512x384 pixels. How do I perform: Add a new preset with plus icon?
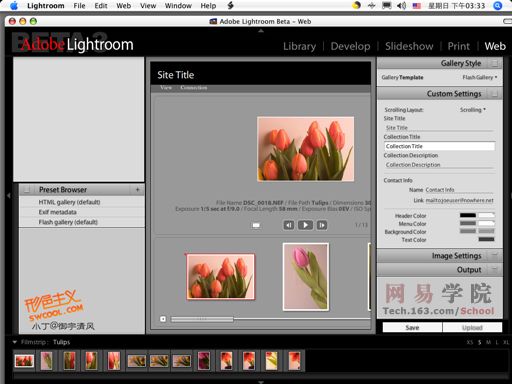tap(137, 190)
